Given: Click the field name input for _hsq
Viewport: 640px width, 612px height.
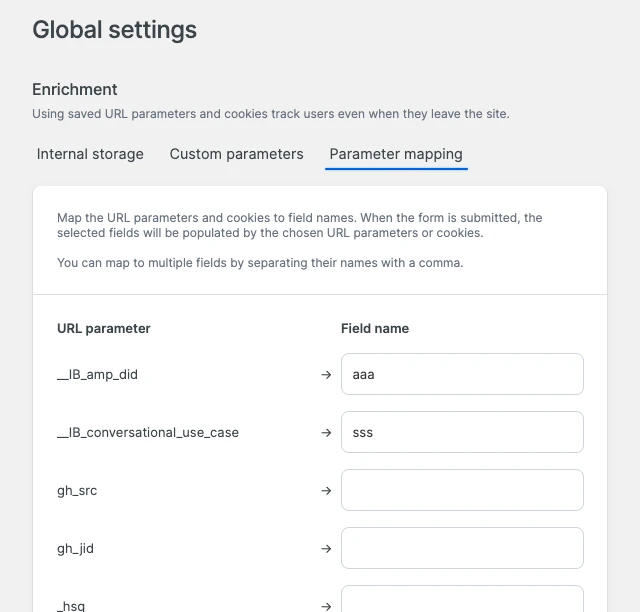Looking at the screenshot, I should point(462,600).
